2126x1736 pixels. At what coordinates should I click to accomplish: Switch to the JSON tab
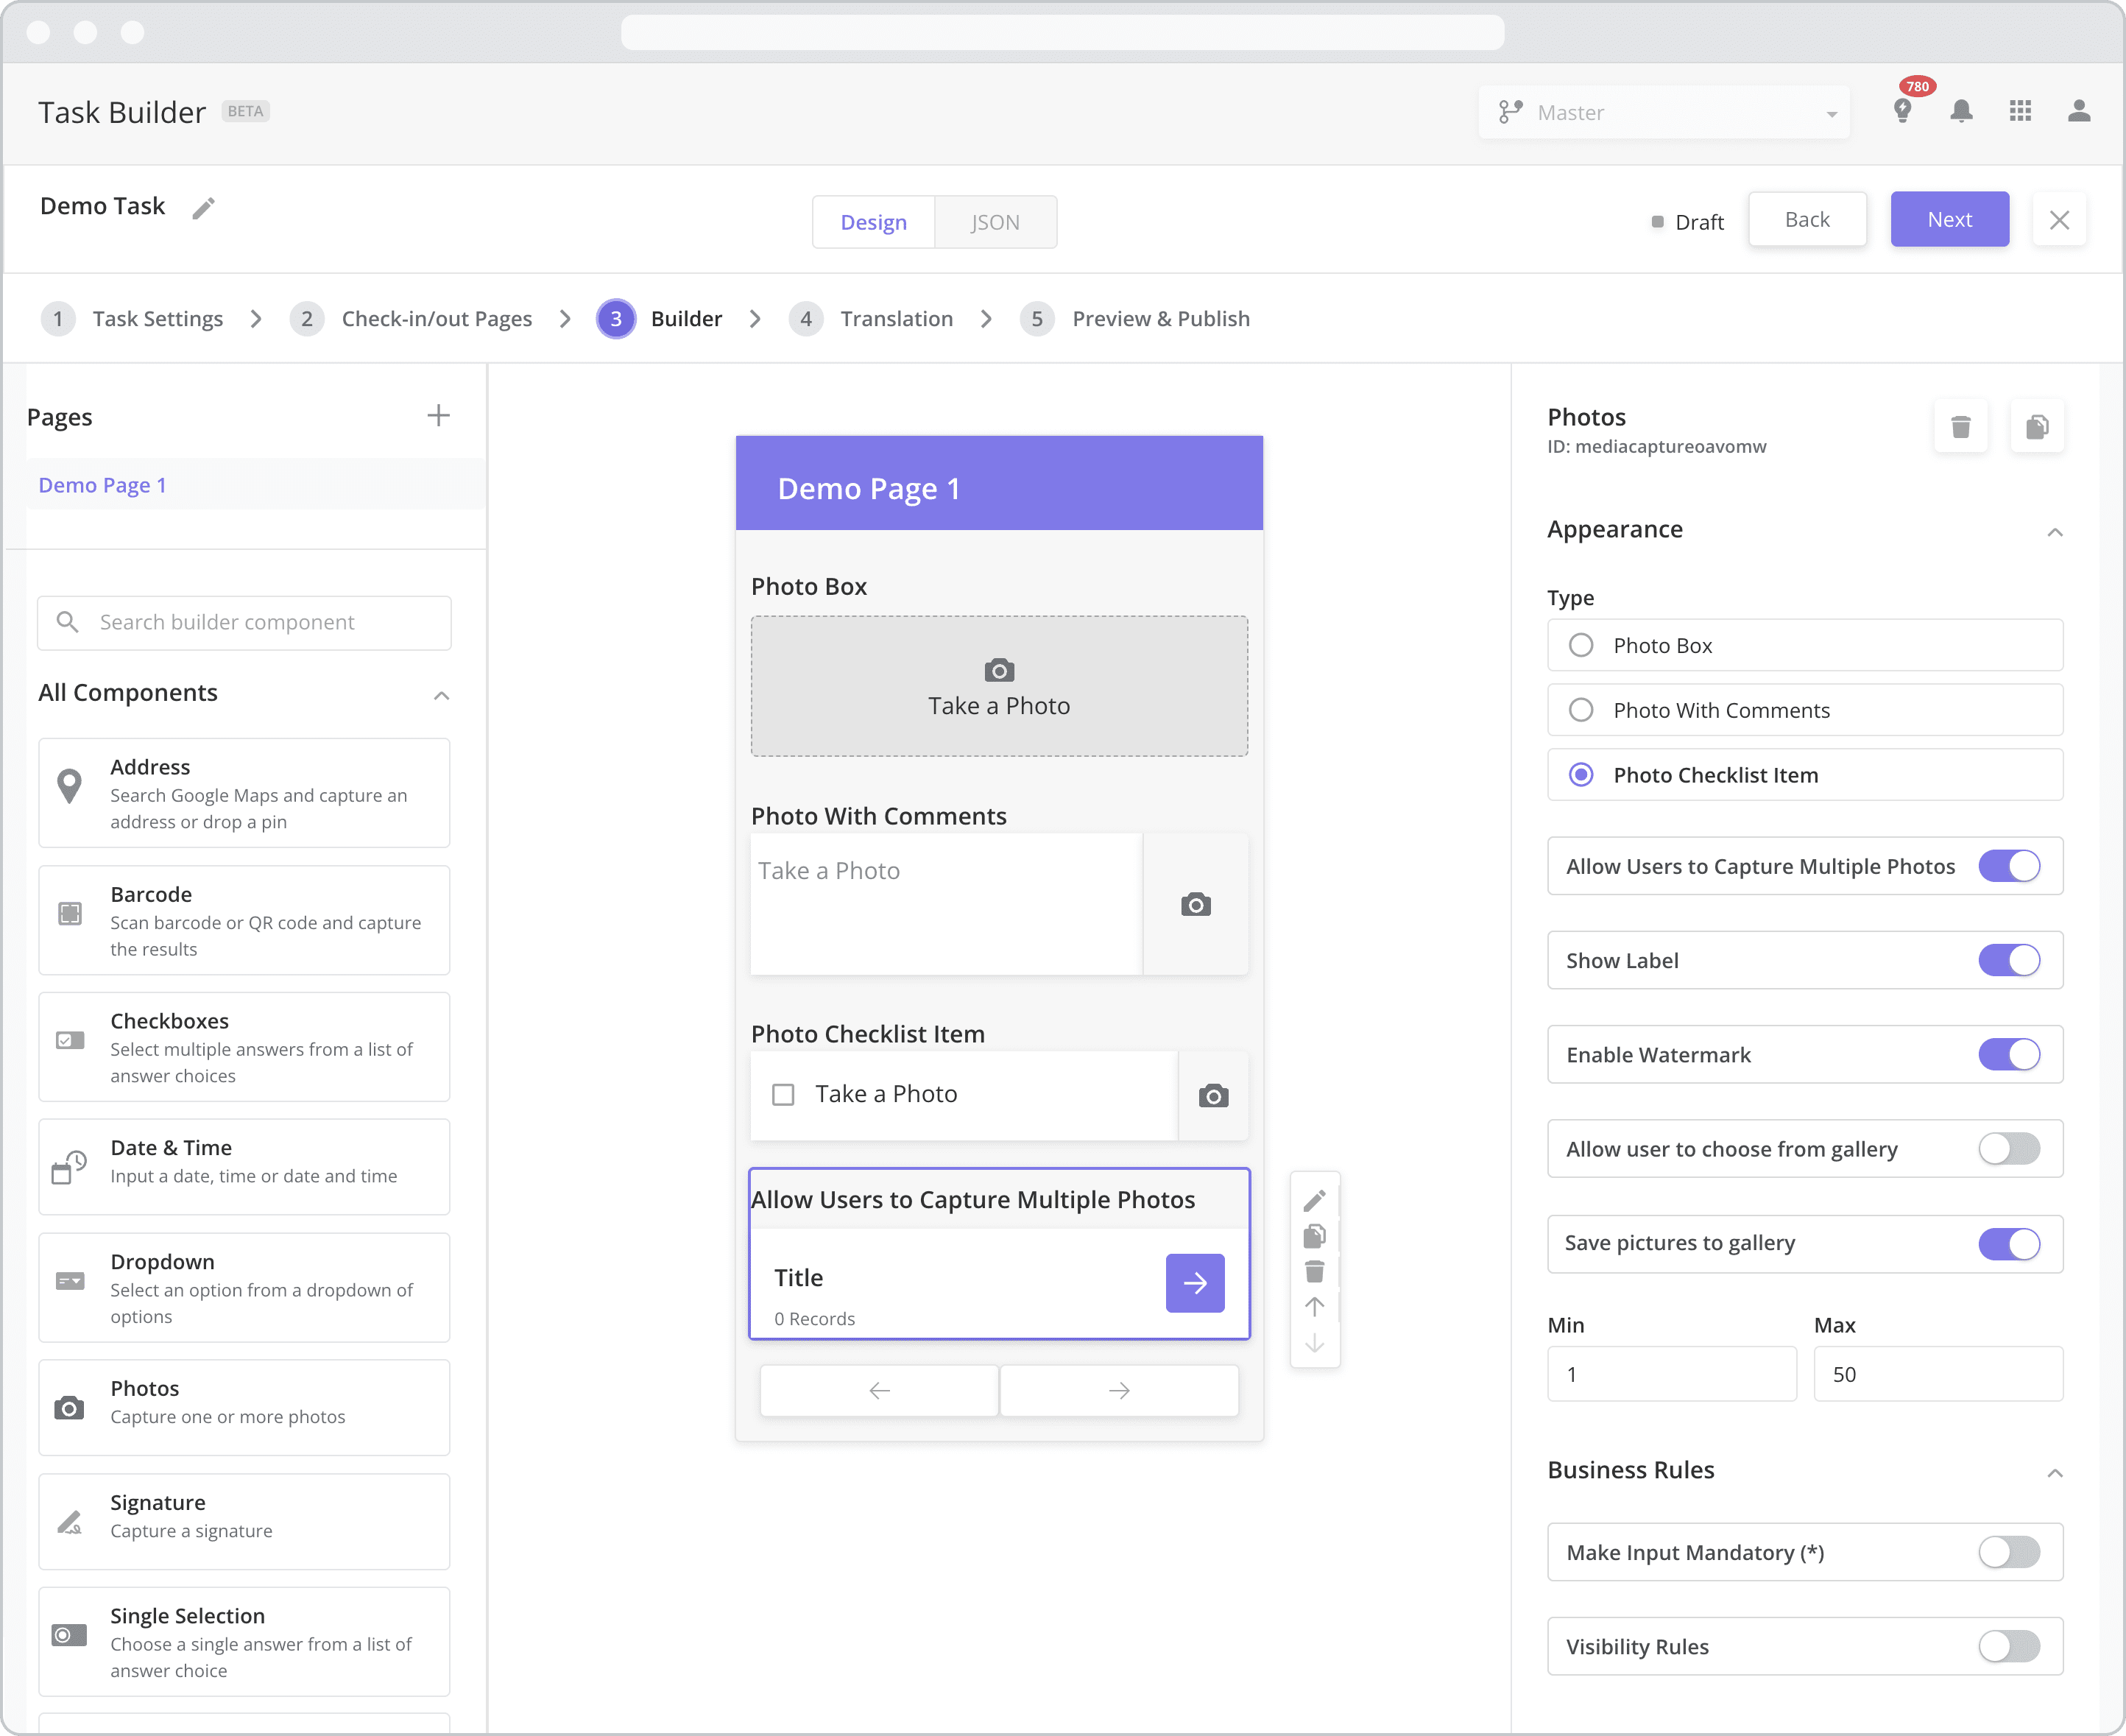[x=995, y=222]
